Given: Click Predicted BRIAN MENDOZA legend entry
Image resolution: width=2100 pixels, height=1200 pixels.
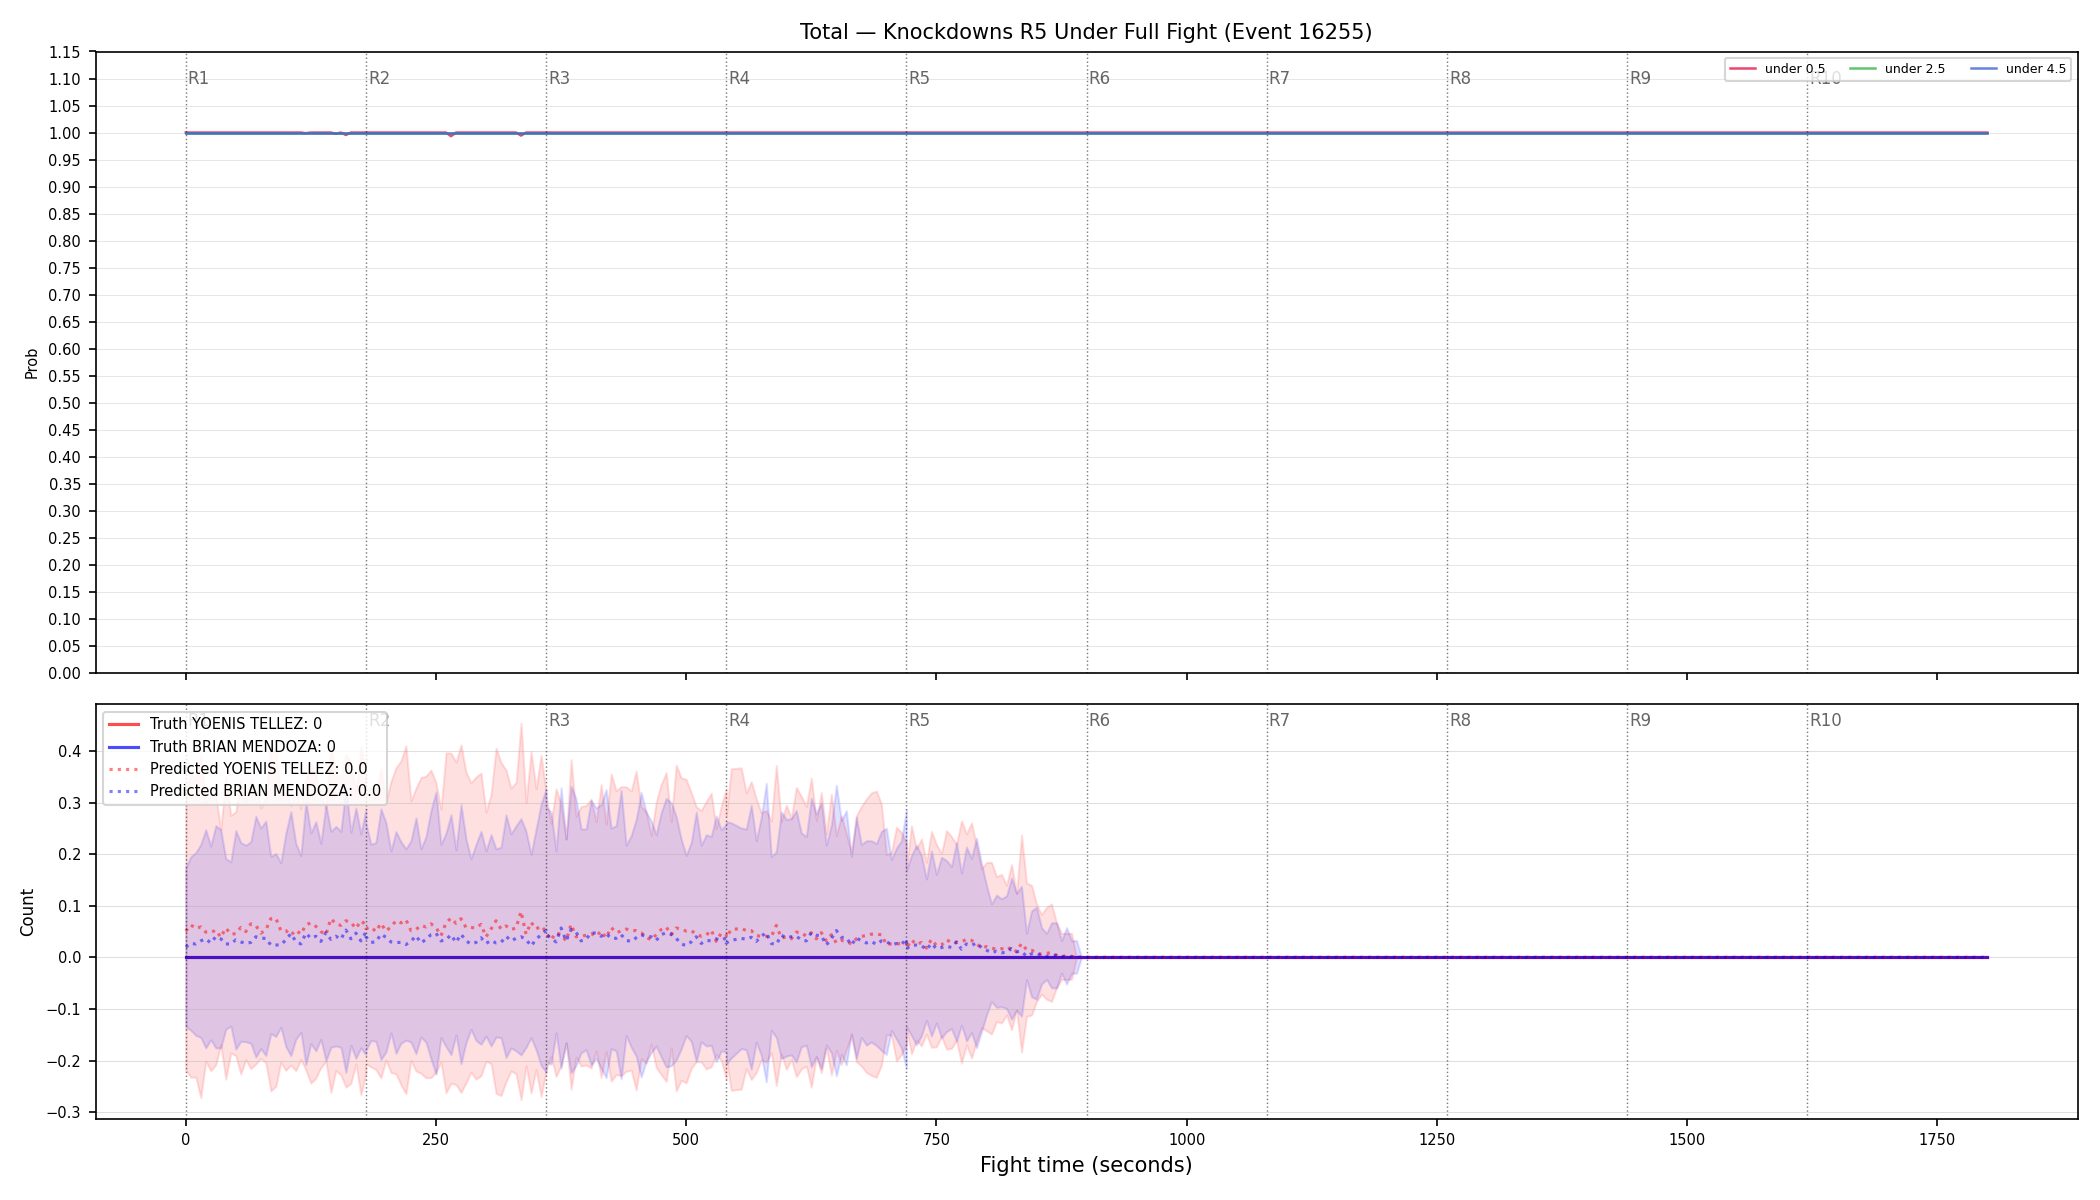Looking at the screenshot, I should pos(245,791).
